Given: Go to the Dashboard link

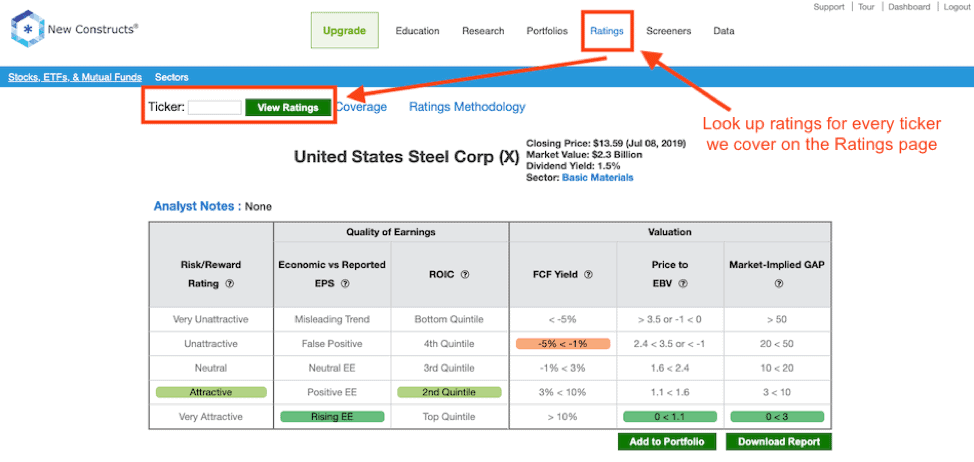Looking at the screenshot, I should pos(909,7).
